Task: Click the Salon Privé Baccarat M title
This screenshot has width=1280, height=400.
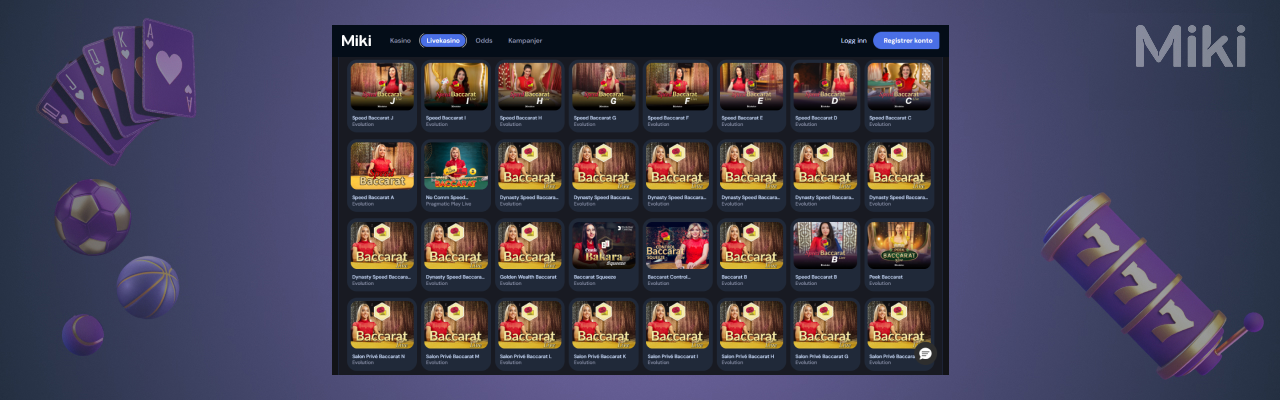Action: pyautogui.click(x=452, y=356)
